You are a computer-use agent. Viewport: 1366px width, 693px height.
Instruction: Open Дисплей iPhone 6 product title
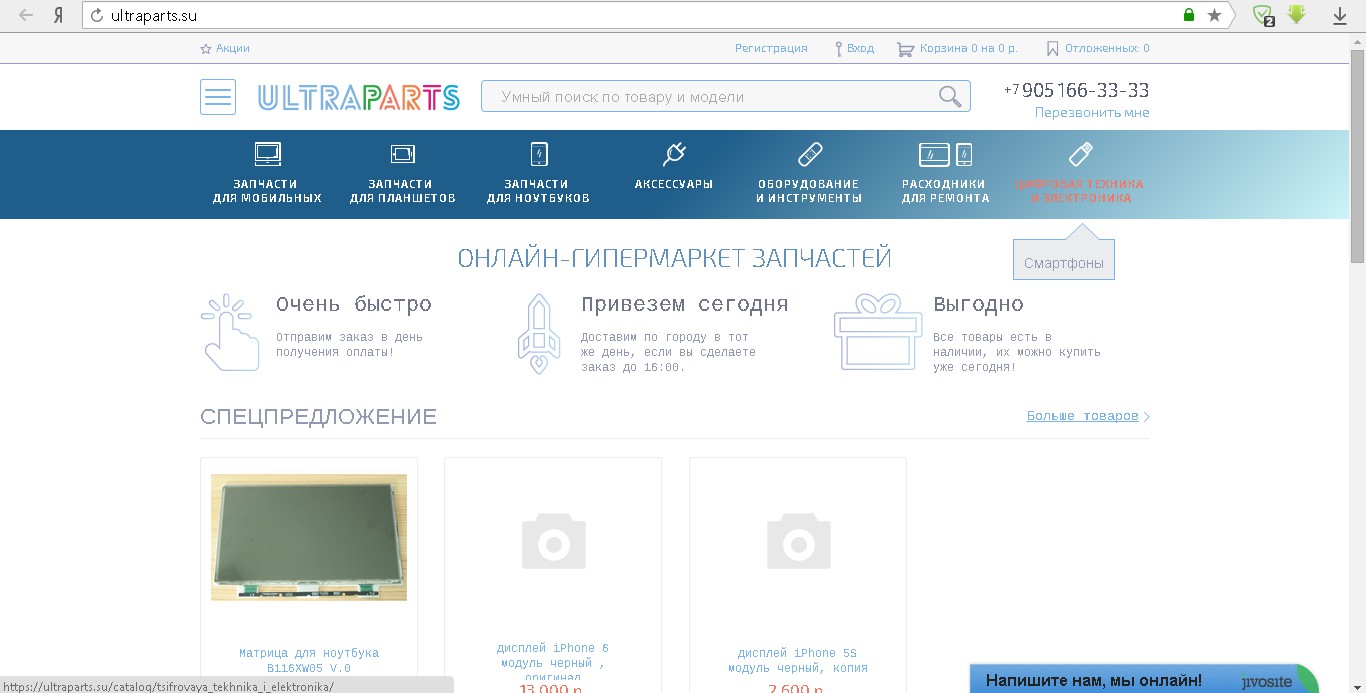553,663
